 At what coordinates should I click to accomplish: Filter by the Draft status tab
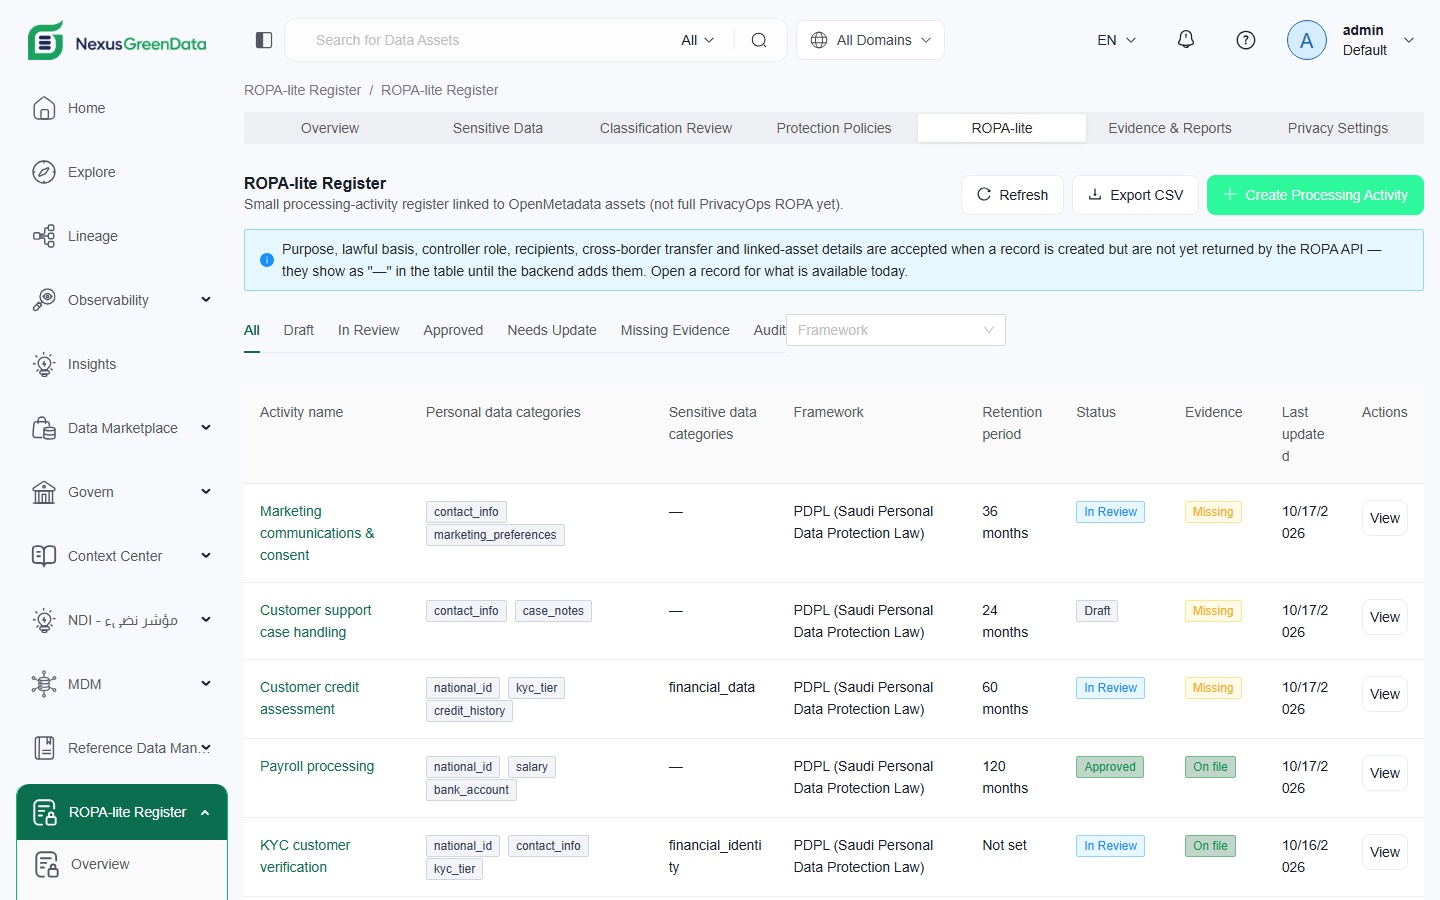(x=298, y=330)
